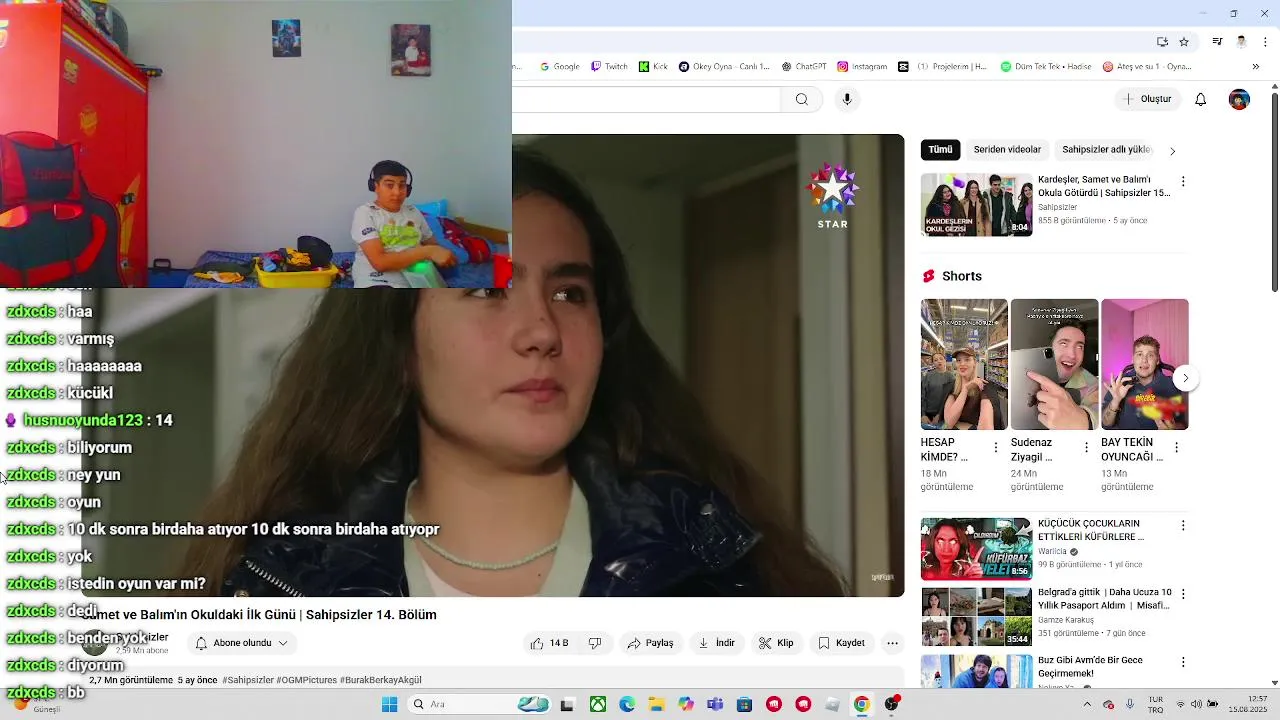Open options for the KÜÇÜCÜK ÇOCUKLARIN video
The width and height of the screenshot is (1280, 720).
click(x=1183, y=525)
